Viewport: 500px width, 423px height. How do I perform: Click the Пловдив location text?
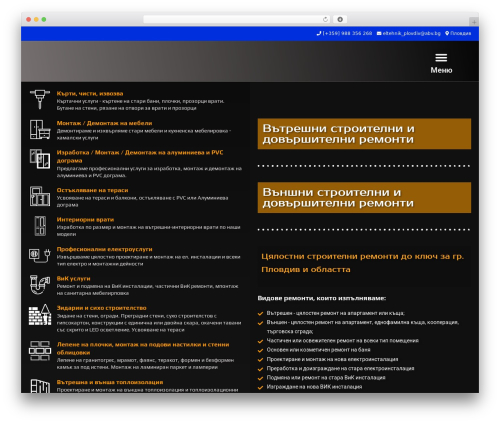(461, 33)
